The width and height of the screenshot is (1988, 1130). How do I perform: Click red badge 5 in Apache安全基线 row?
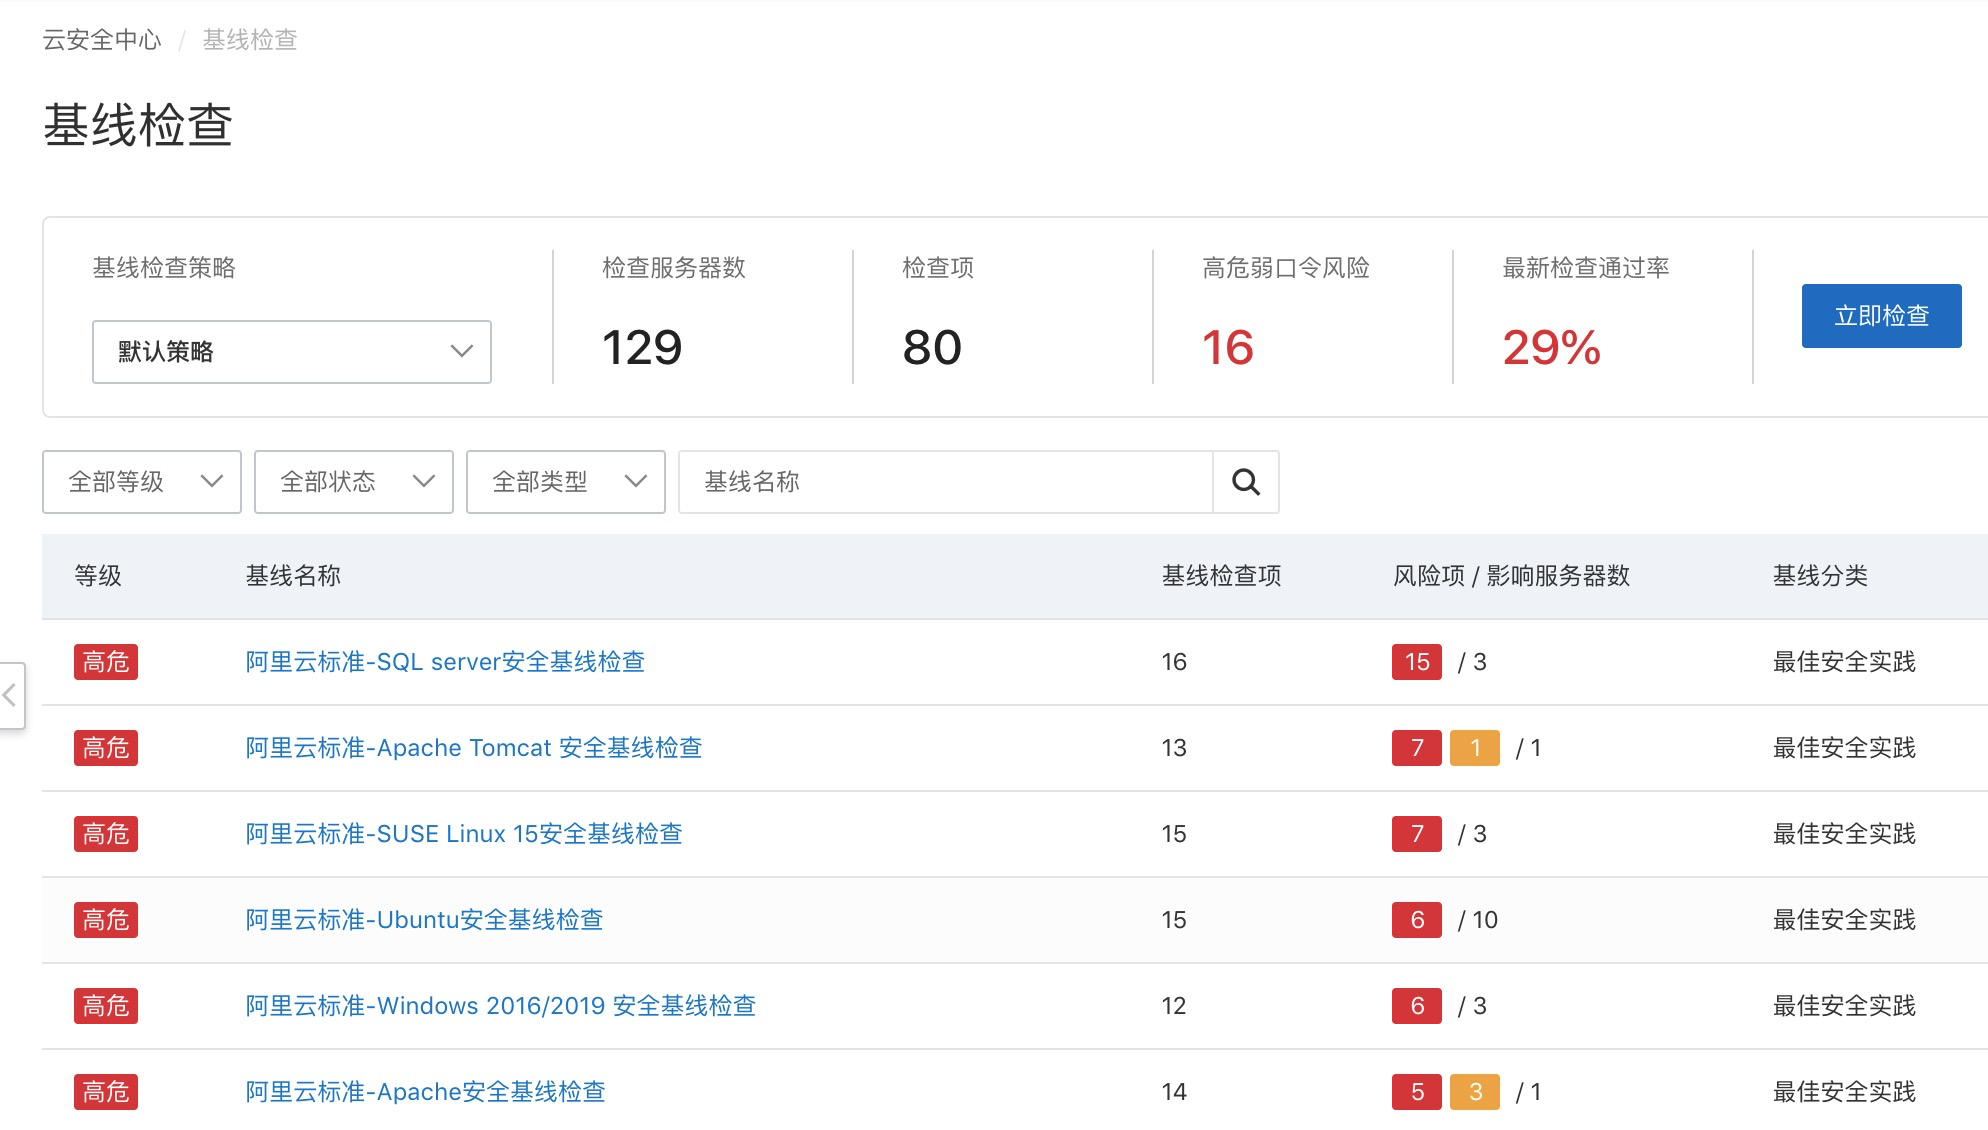point(1417,1092)
